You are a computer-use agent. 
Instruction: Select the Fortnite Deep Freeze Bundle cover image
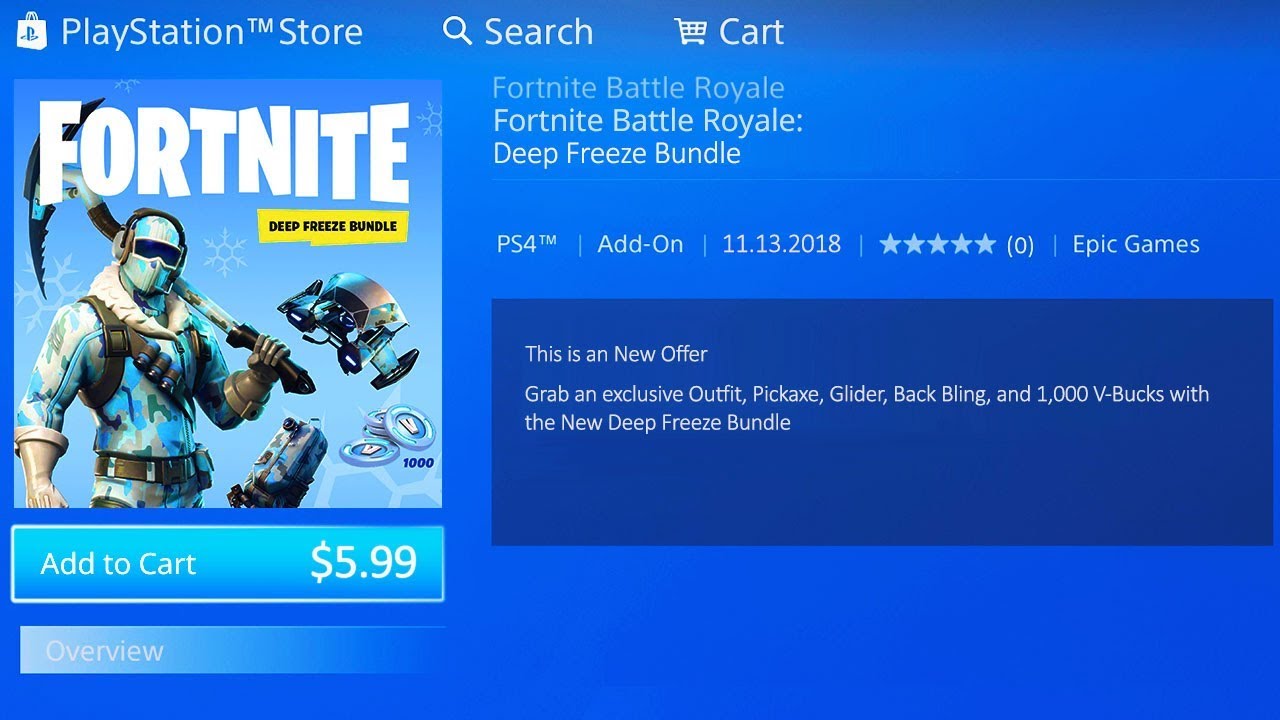coord(228,294)
